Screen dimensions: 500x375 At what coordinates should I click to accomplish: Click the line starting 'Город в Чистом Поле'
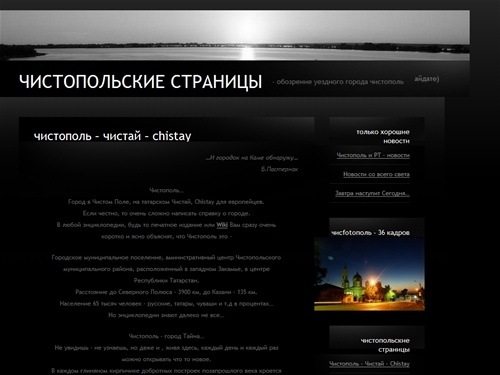pos(166,202)
